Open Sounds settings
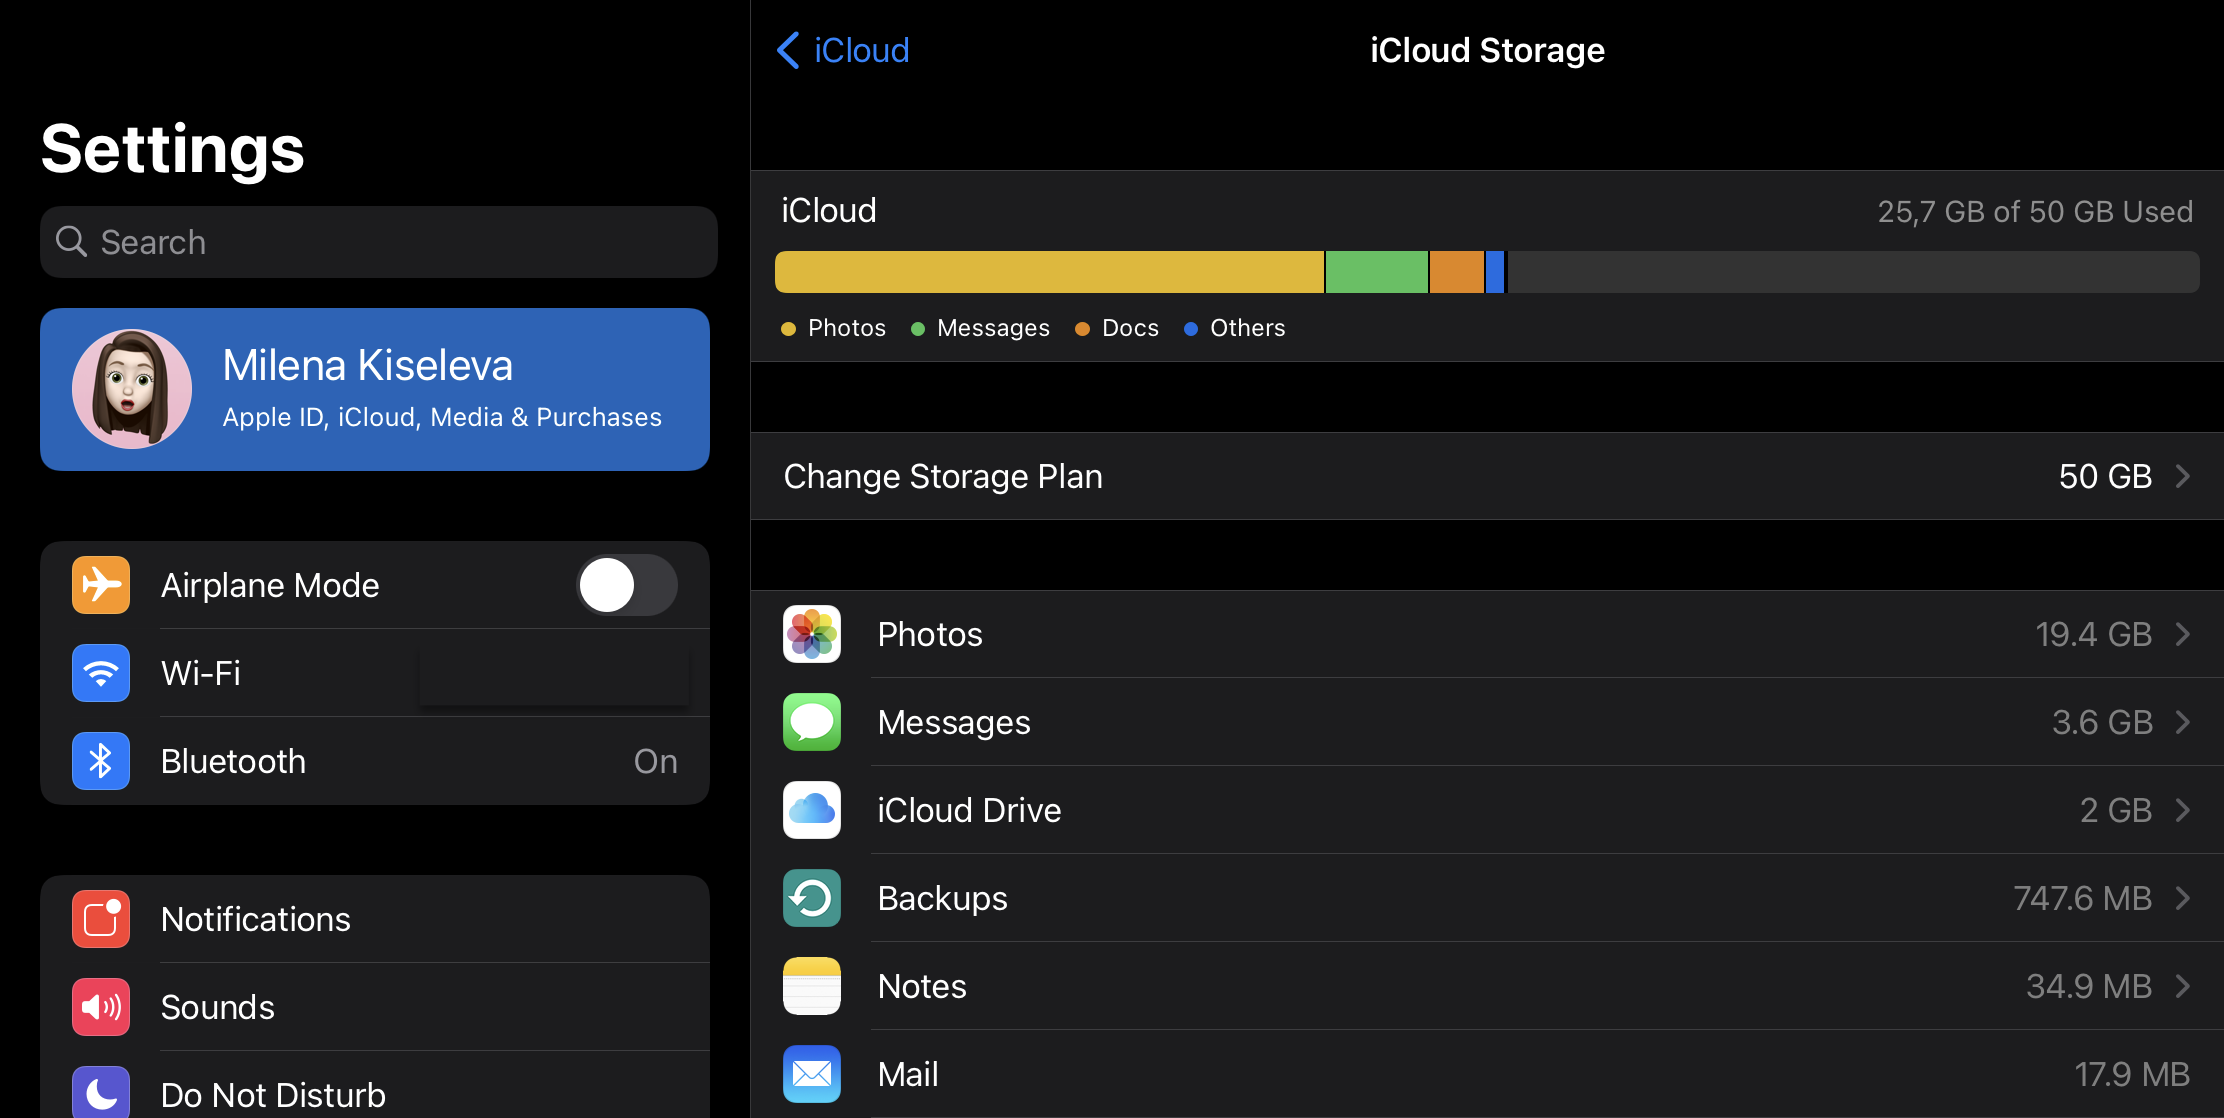Screen dimensions: 2224x1118 375,1007
